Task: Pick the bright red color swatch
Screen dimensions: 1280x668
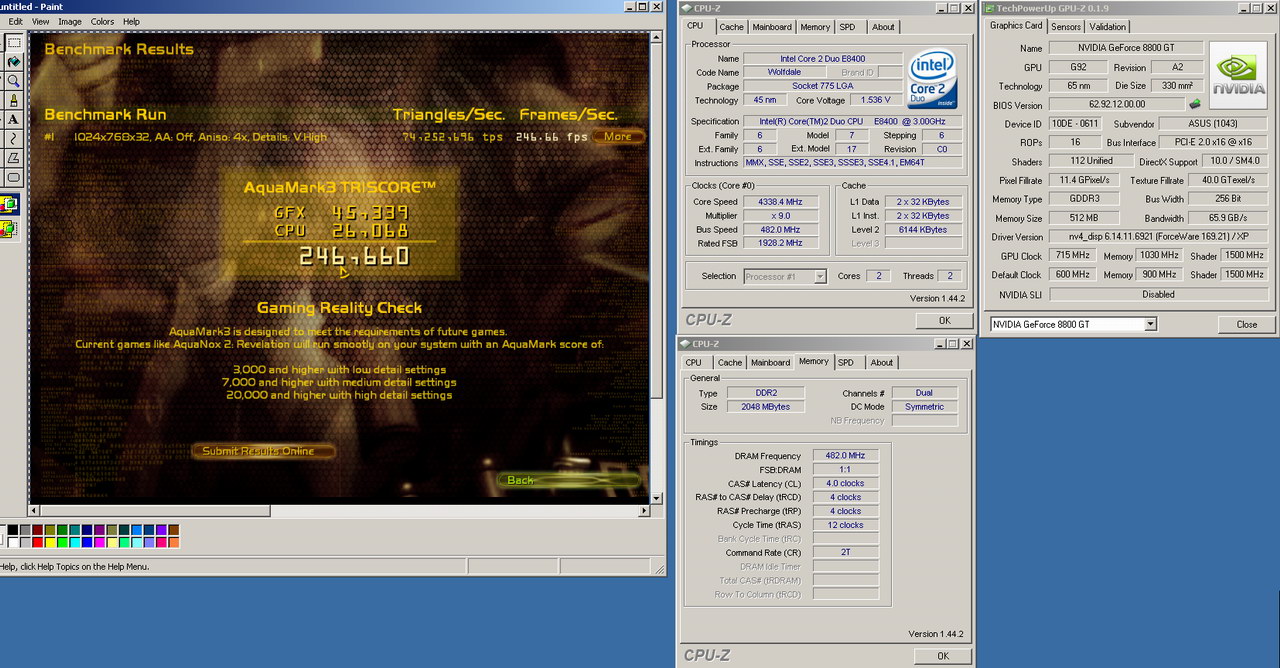Action: tap(37, 542)
